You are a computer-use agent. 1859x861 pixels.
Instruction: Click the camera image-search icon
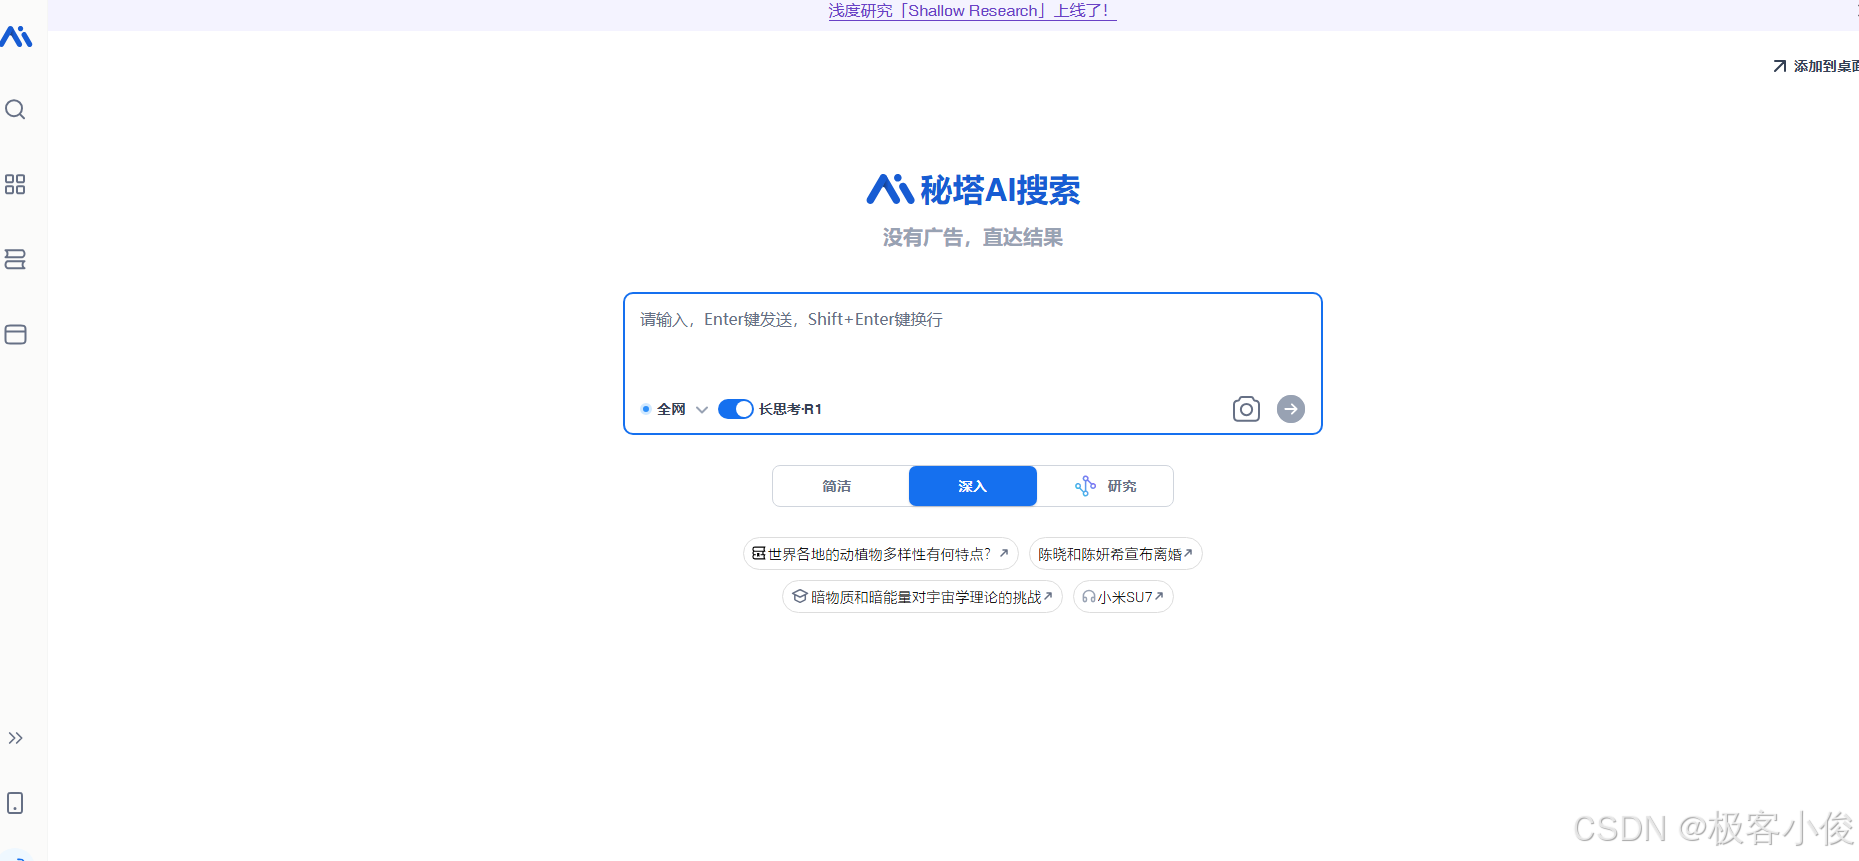tap(1246, 409)
